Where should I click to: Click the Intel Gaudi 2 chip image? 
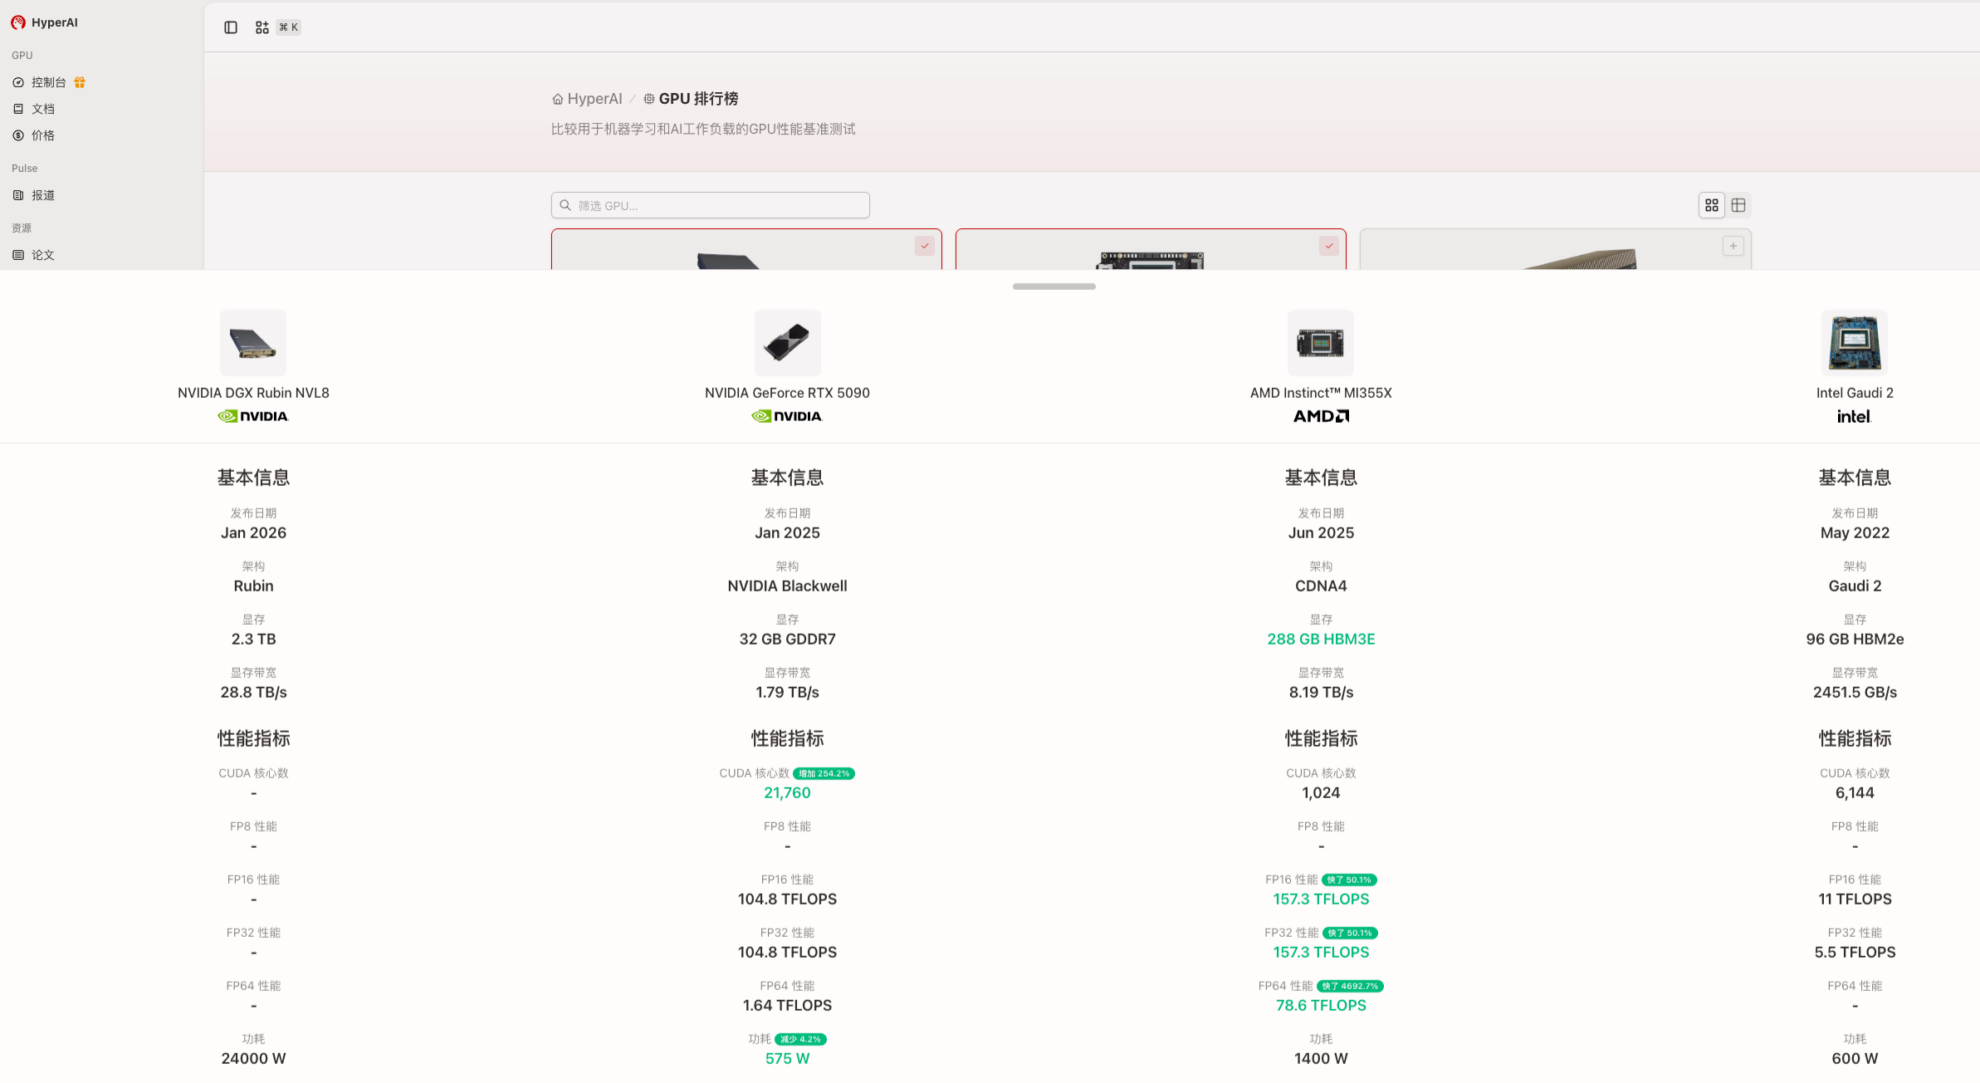(1854, 343)
